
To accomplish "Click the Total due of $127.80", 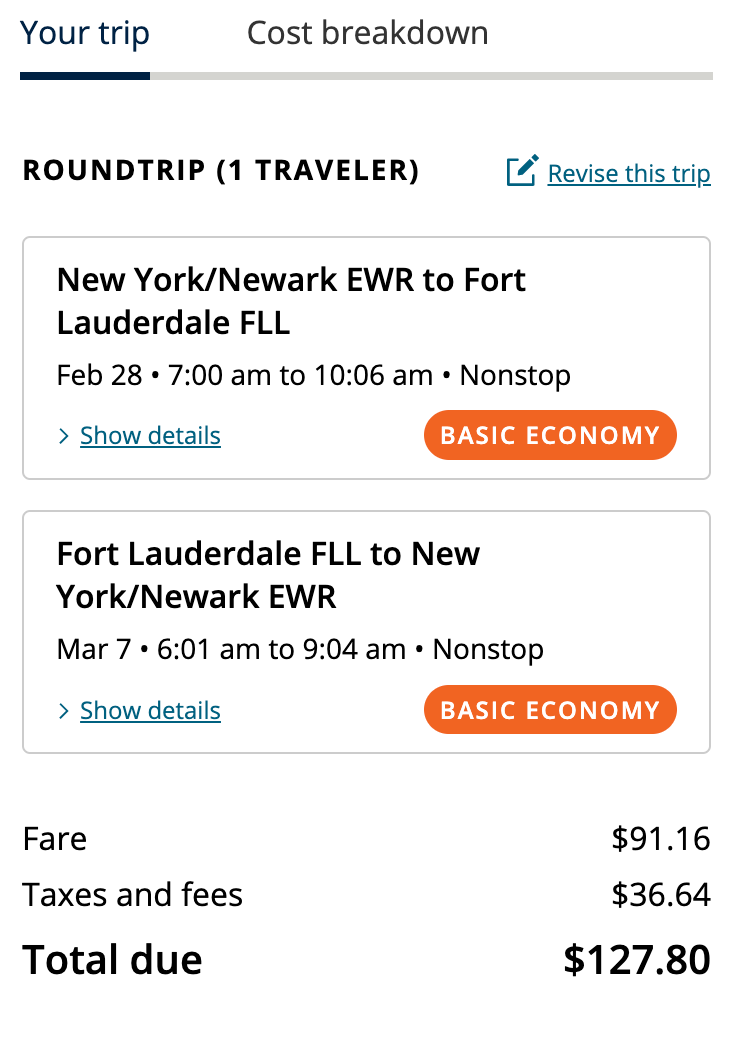I will click(637, 958).
